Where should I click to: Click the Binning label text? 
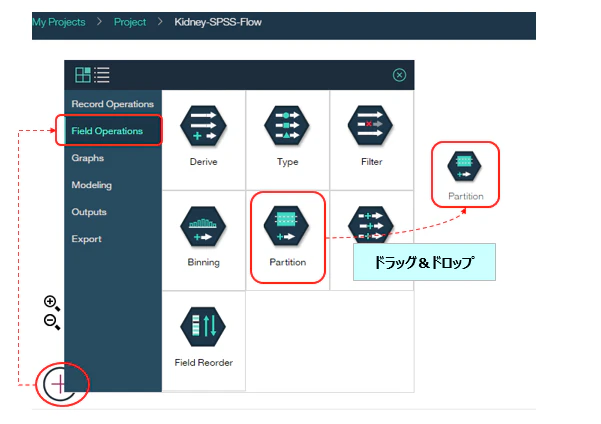pyautogui.click(x=204, y=263)
